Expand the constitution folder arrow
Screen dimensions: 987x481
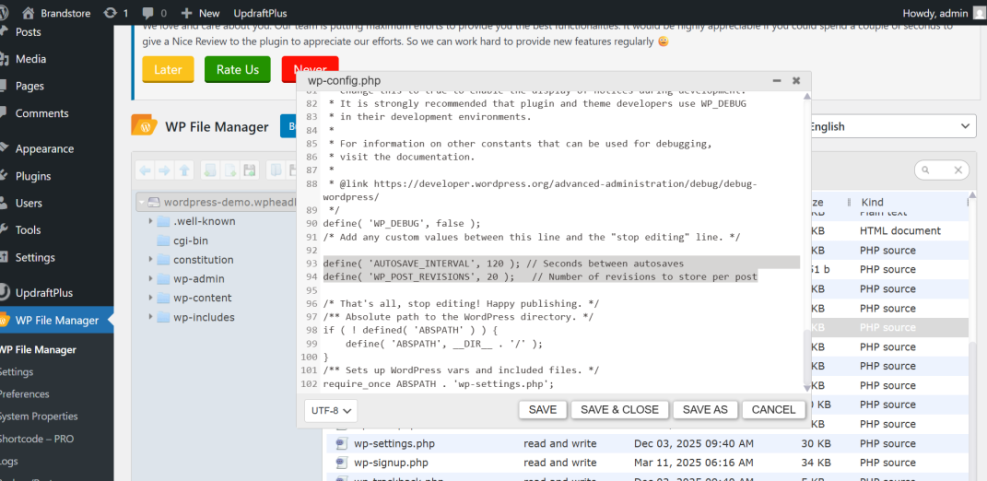[150, 259]
